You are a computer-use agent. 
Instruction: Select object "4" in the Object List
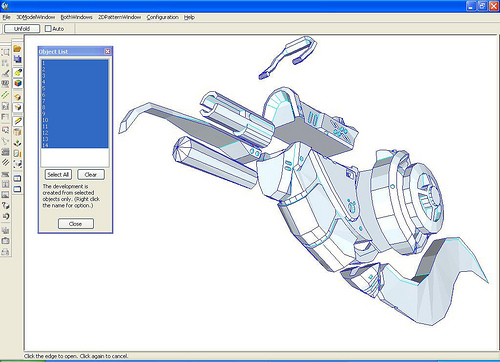(x=75, y=82)
